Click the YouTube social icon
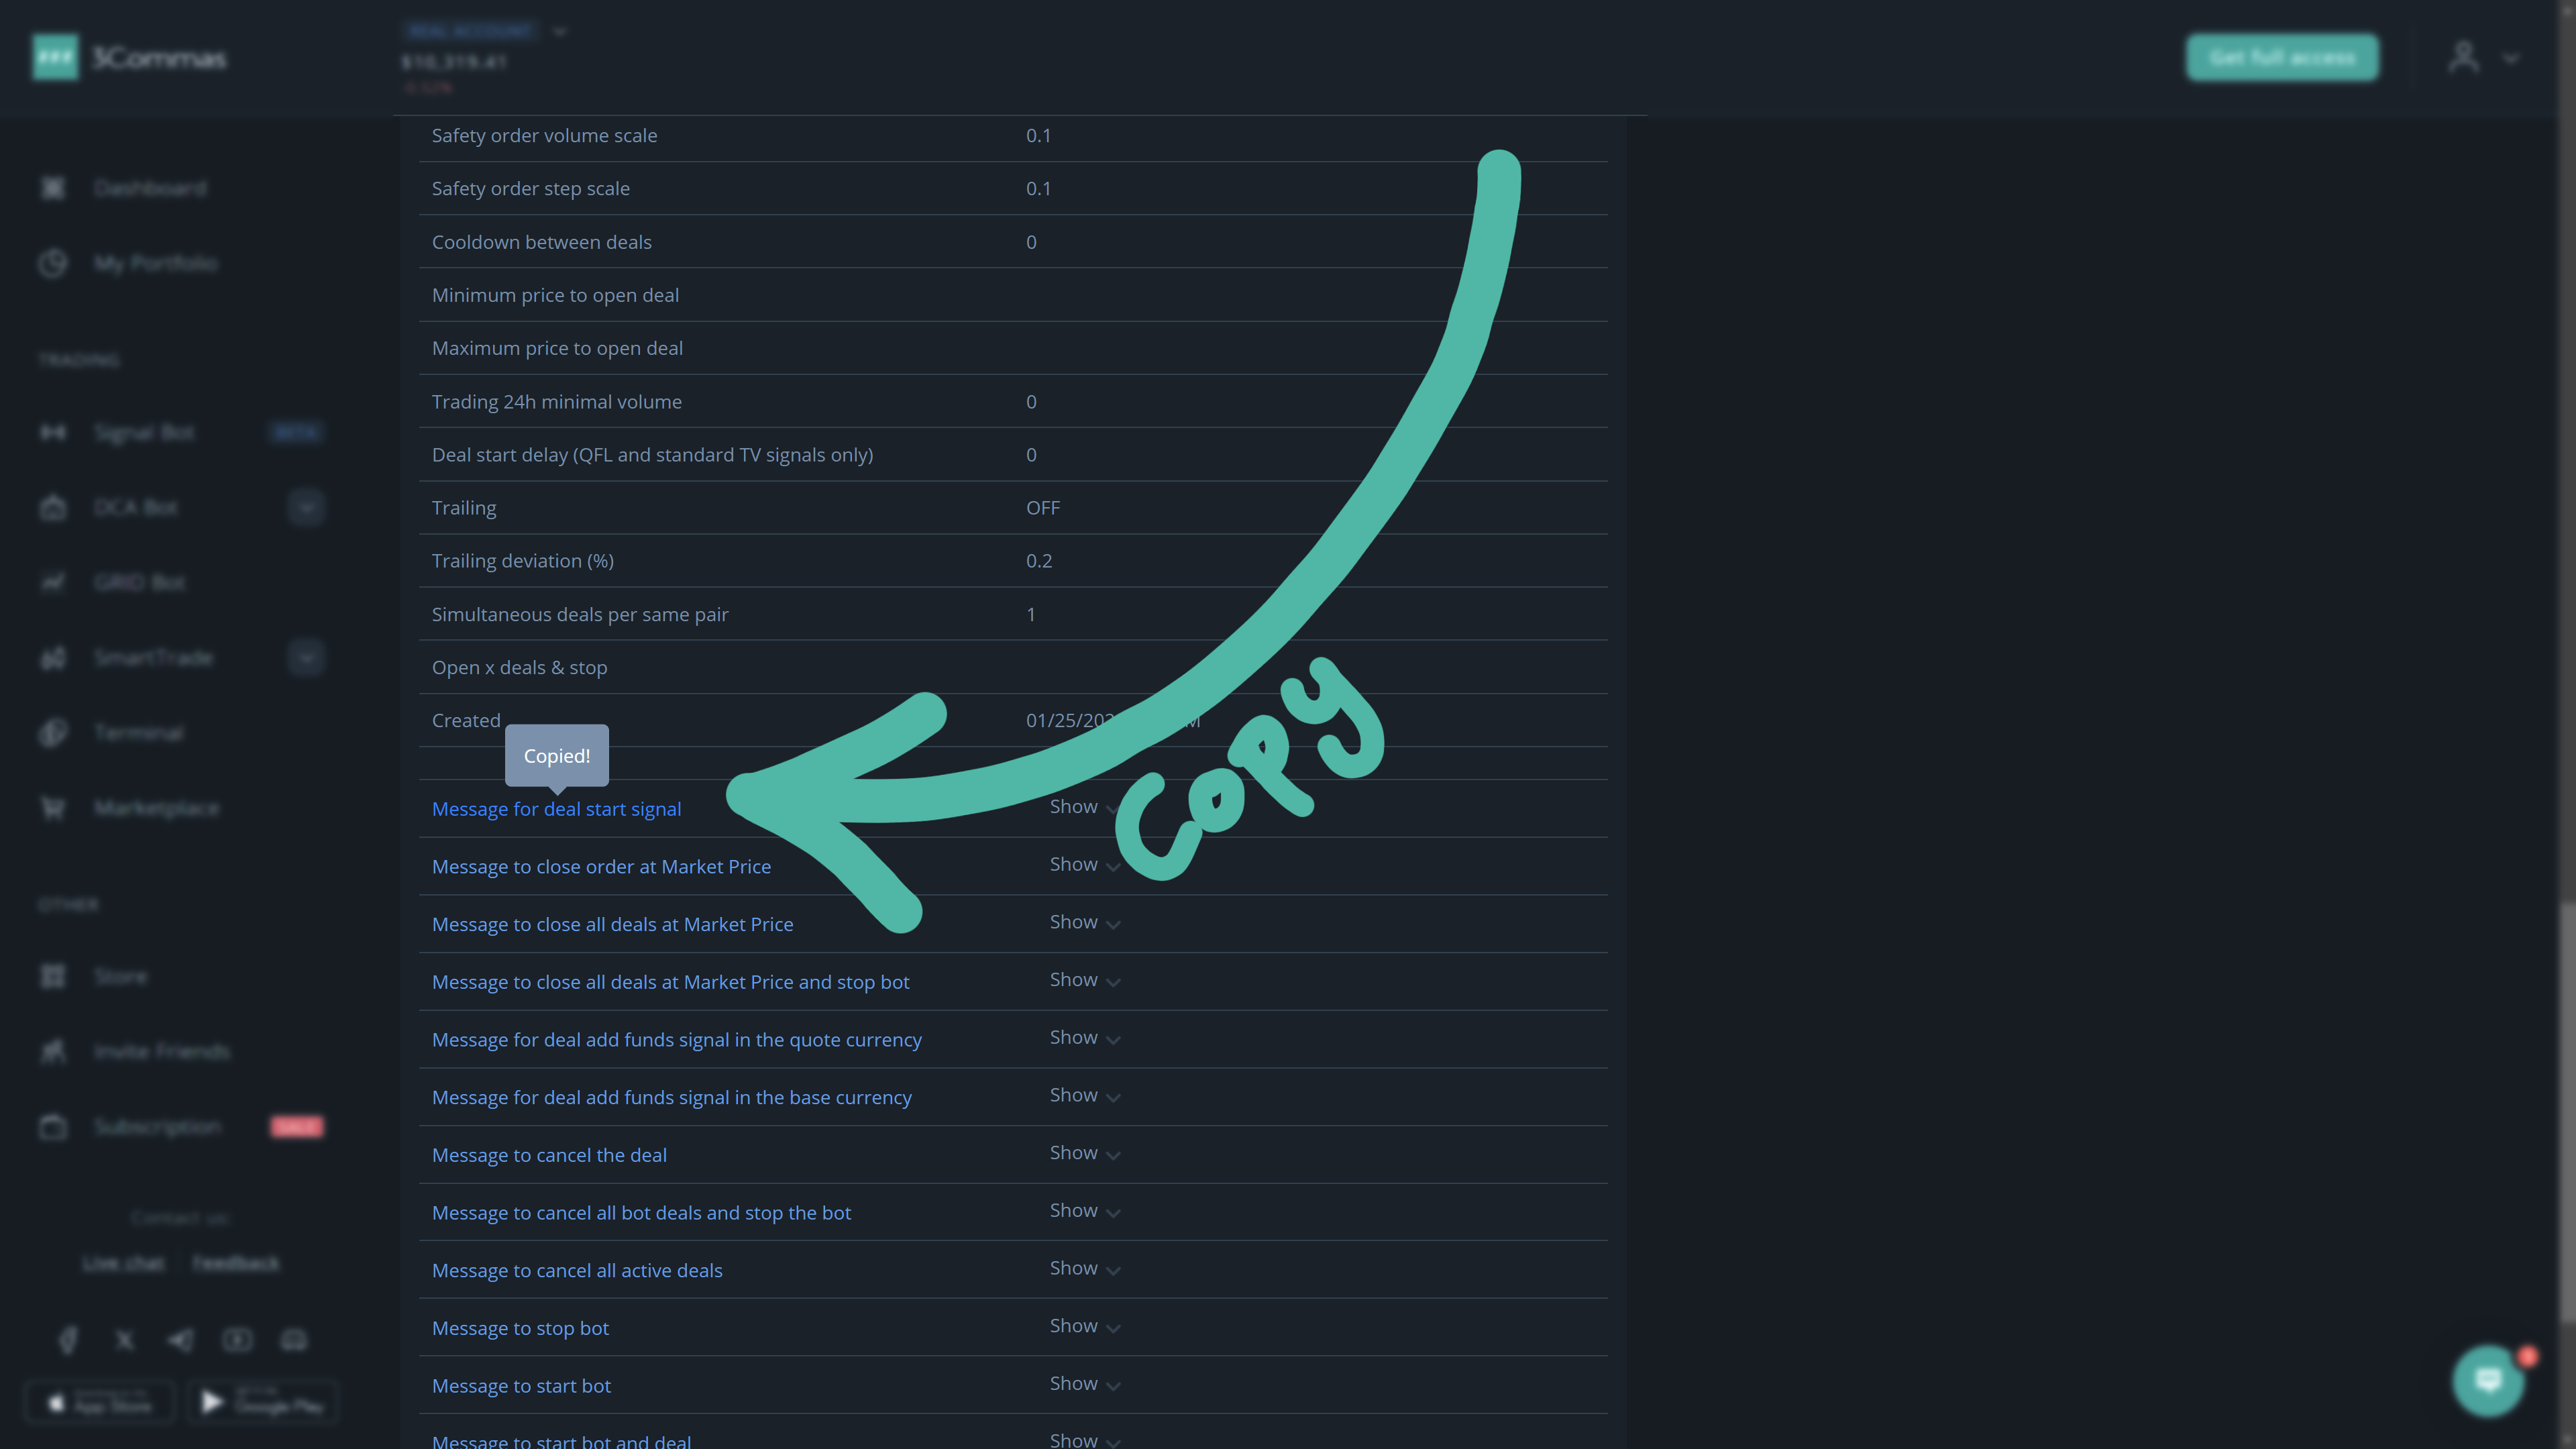Screen dimensions: 2576x1449 (238, 1340)
